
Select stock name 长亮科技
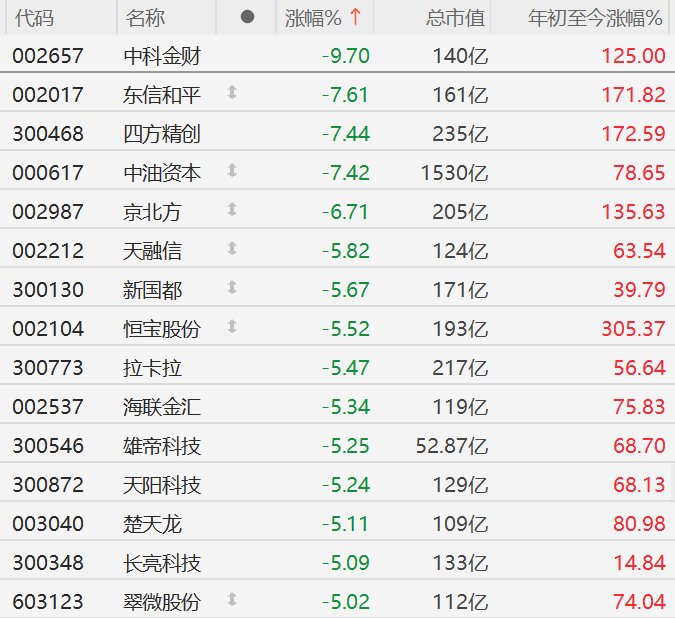(162, 563)
